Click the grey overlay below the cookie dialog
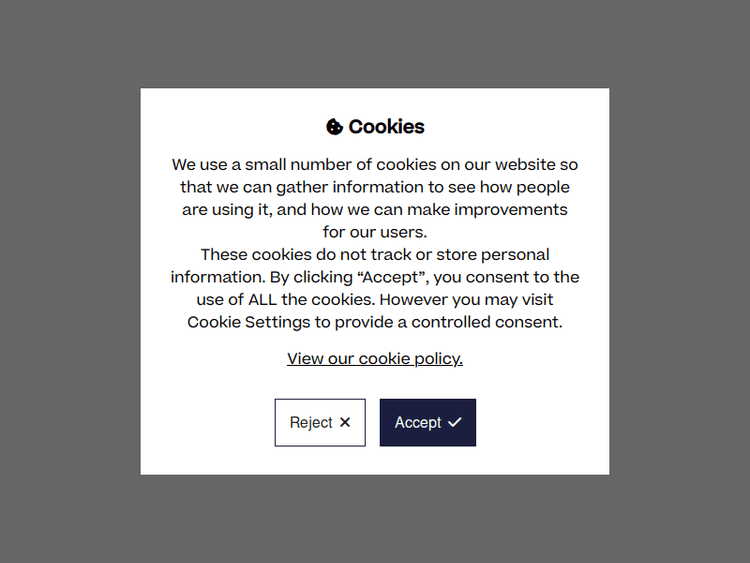The width and height of the screenshot is (750, 563). tap(375, 518)
